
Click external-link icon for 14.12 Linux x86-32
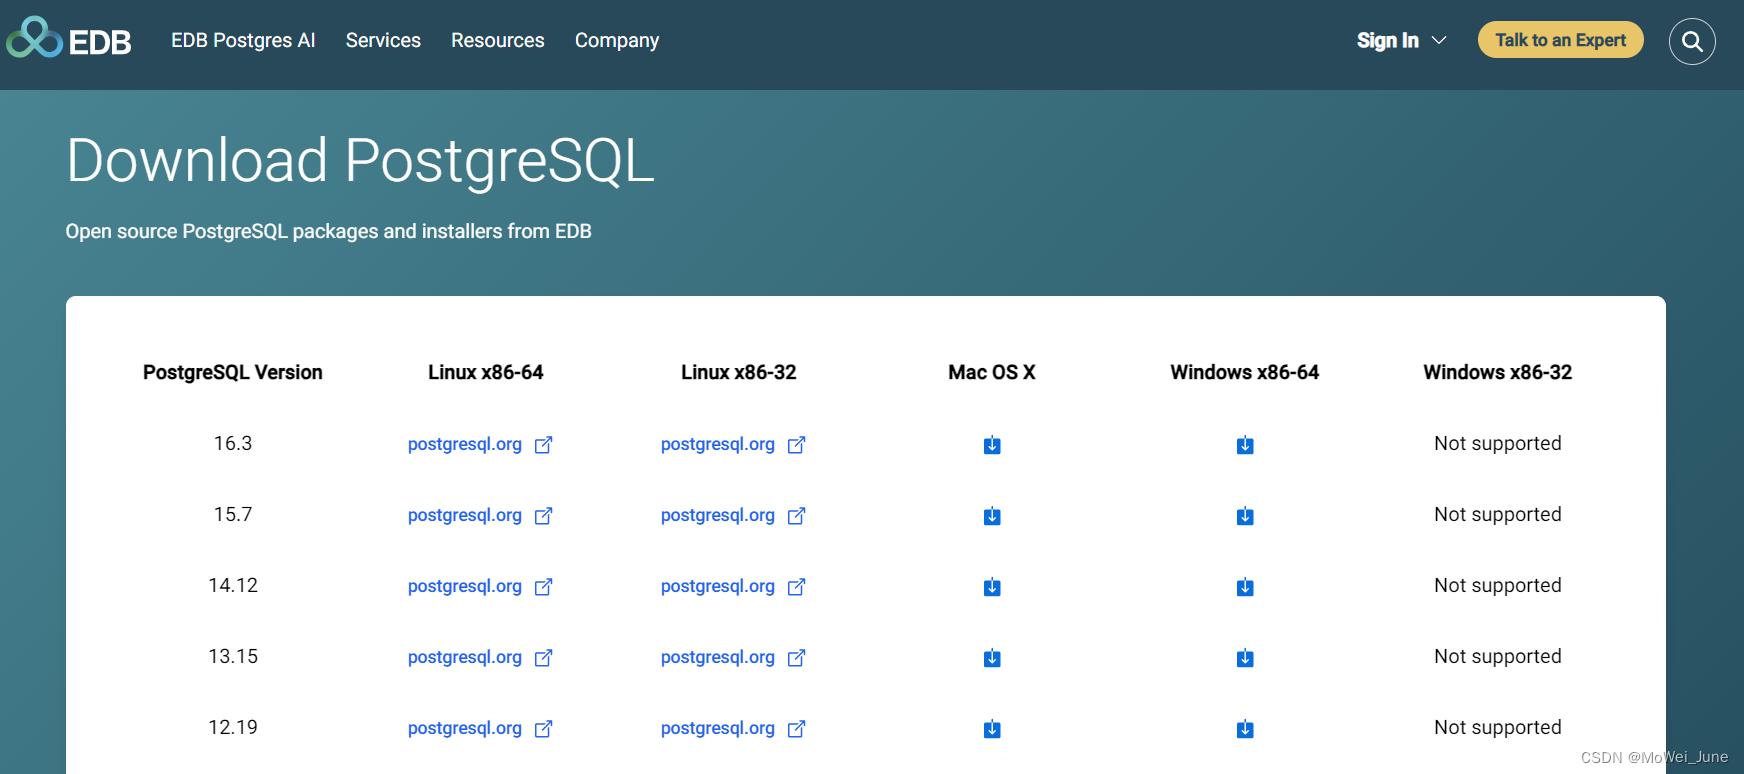(796, 587)
